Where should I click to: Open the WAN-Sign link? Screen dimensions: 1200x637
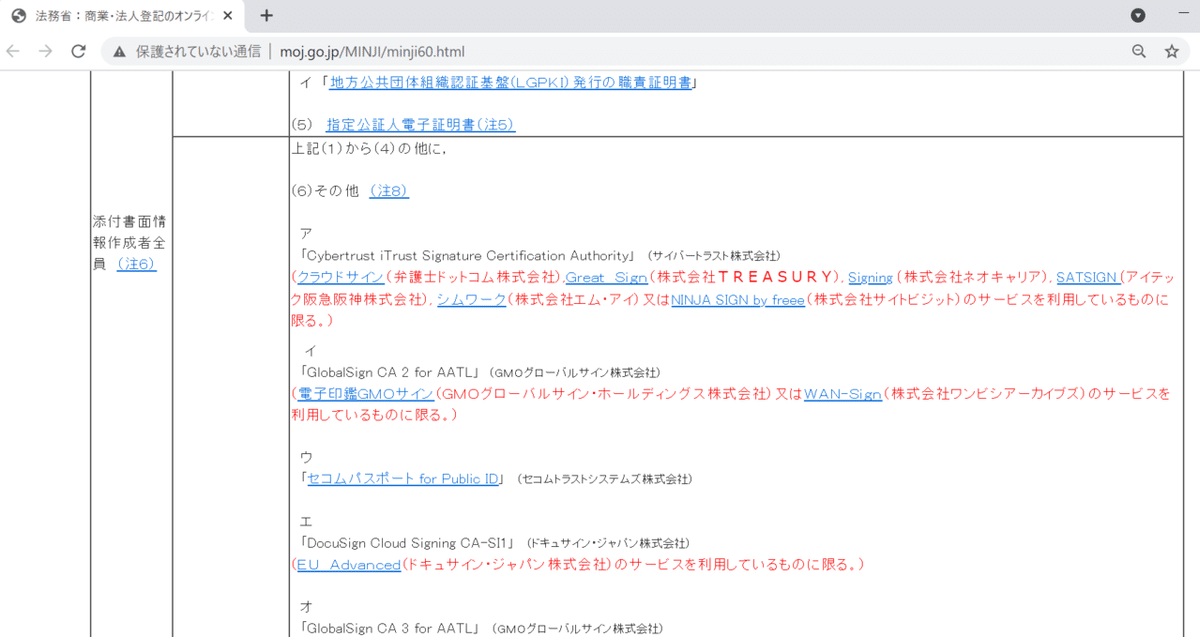pos(842,394)
